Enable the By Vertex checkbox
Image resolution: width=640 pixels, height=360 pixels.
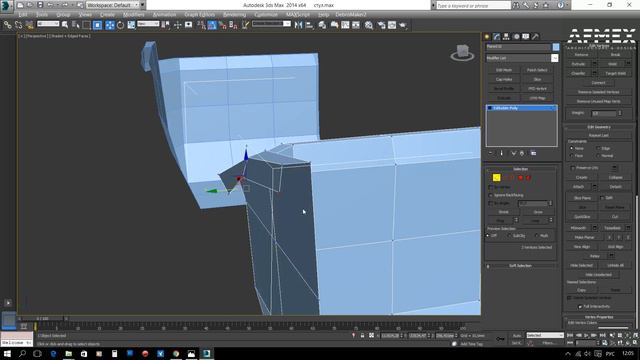[x=491, y=187]
